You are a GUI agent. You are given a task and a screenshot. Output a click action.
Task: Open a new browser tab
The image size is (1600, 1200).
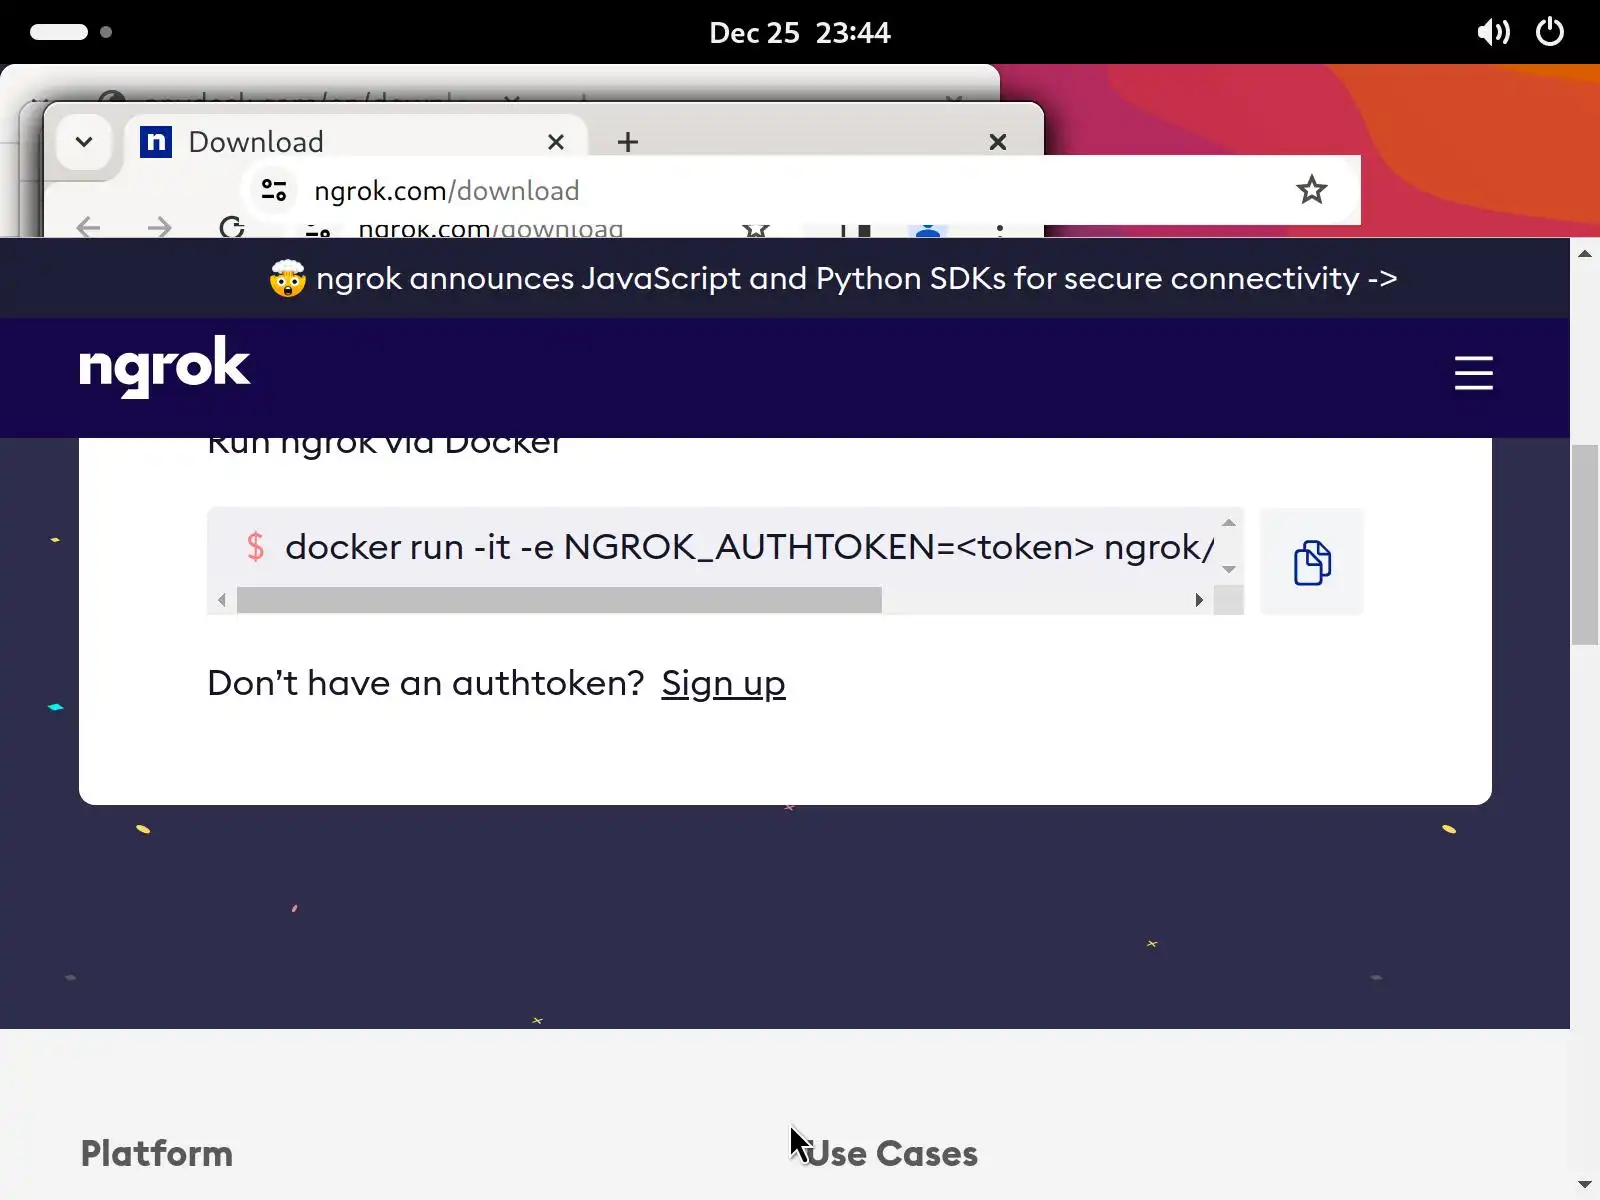pyautogui.click(x=627, y=142)
